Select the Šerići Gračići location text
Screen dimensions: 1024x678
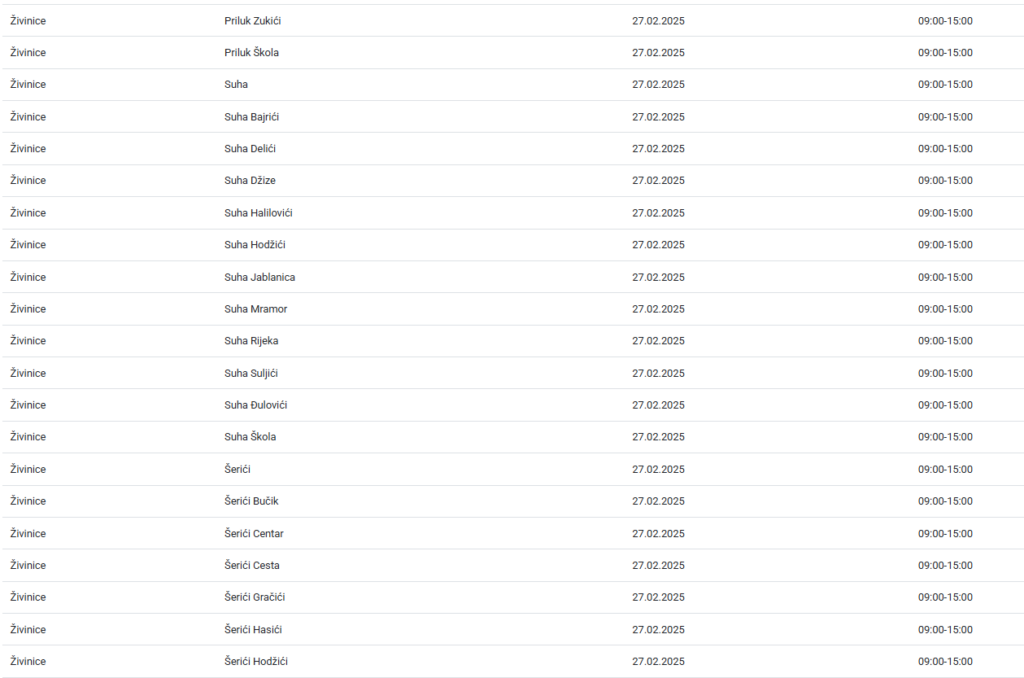pos(255,597)
